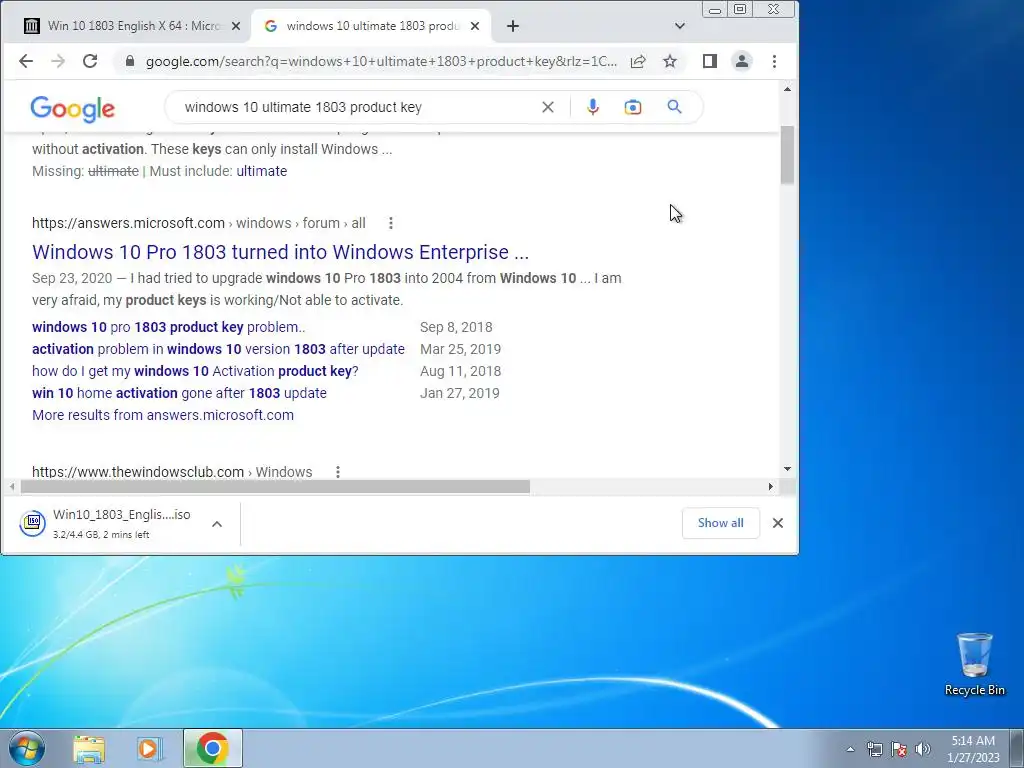Close the downloads bar
The image size is (1024, 768).
tap(778, 523)
